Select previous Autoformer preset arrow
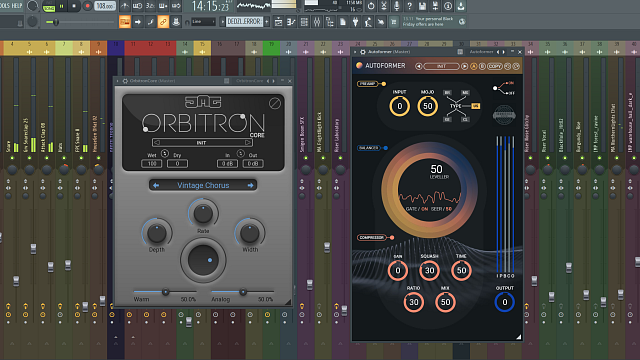The width and height of the screenshot is (640, 360). (x=418, y=66)
